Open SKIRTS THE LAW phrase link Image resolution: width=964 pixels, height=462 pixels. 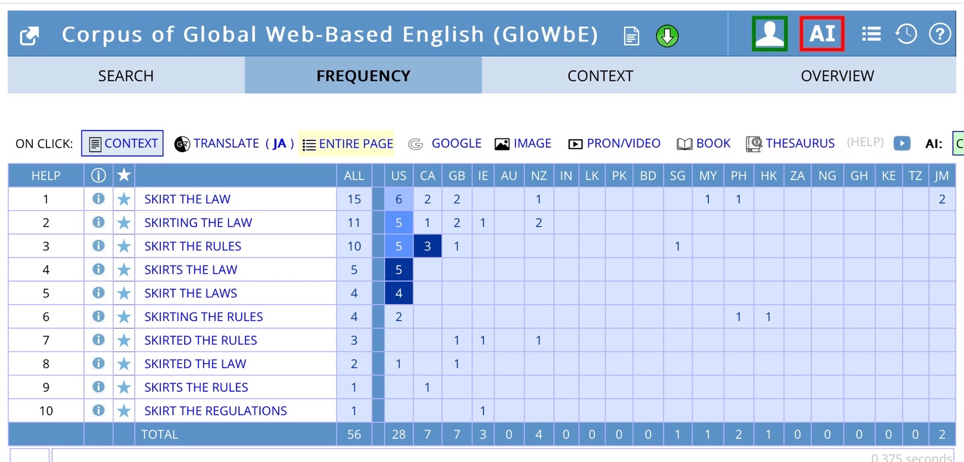[191, 269]
